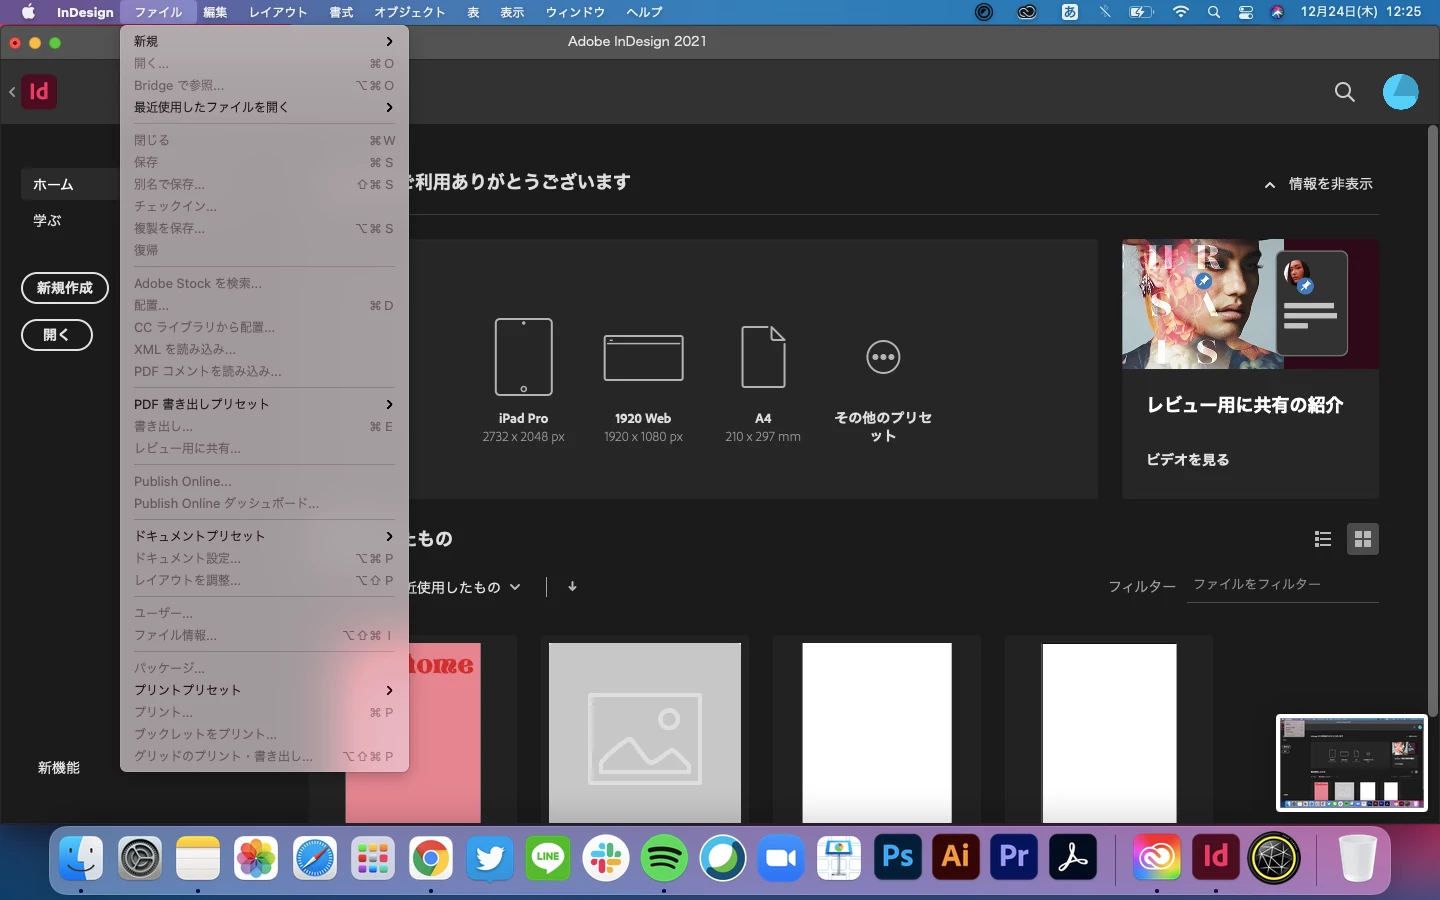Click the InDesign Id home logo
Image resolution: width=1440 pixels, height=900 pixels.
tap(38, 92)
